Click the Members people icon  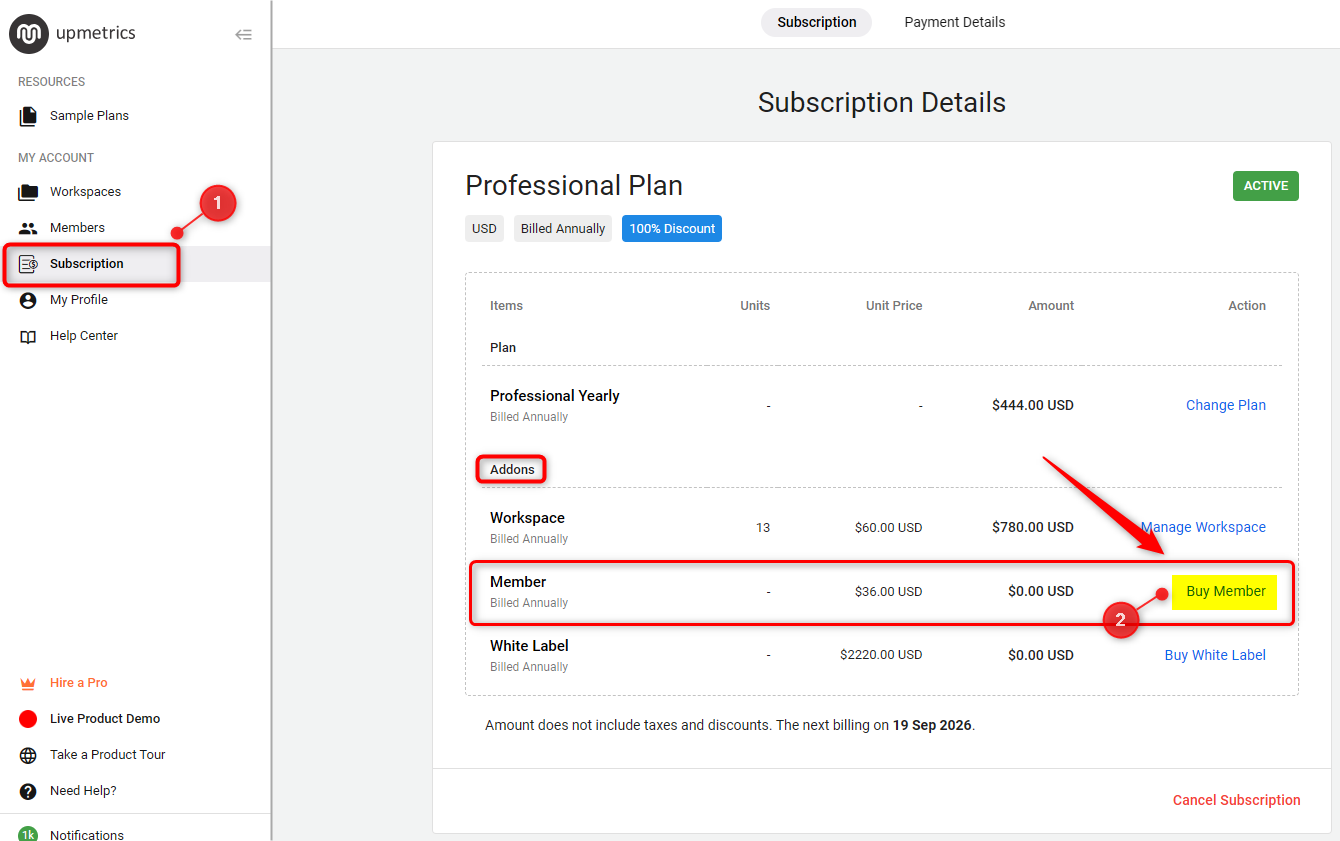(28, 228)
